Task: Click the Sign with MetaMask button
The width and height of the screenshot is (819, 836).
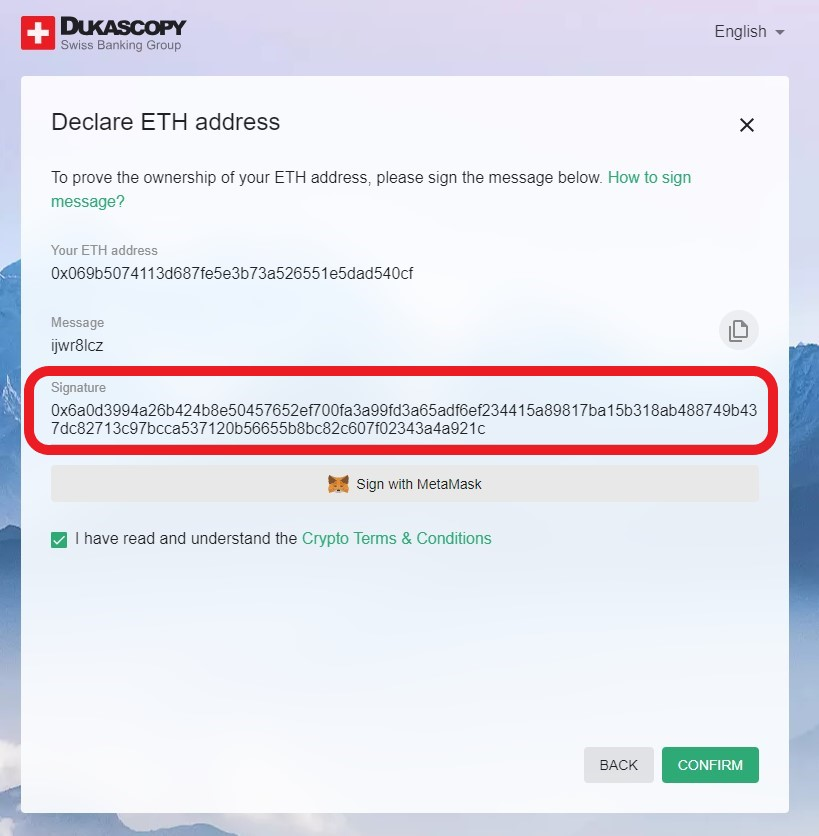Action: tap(405, 484)
